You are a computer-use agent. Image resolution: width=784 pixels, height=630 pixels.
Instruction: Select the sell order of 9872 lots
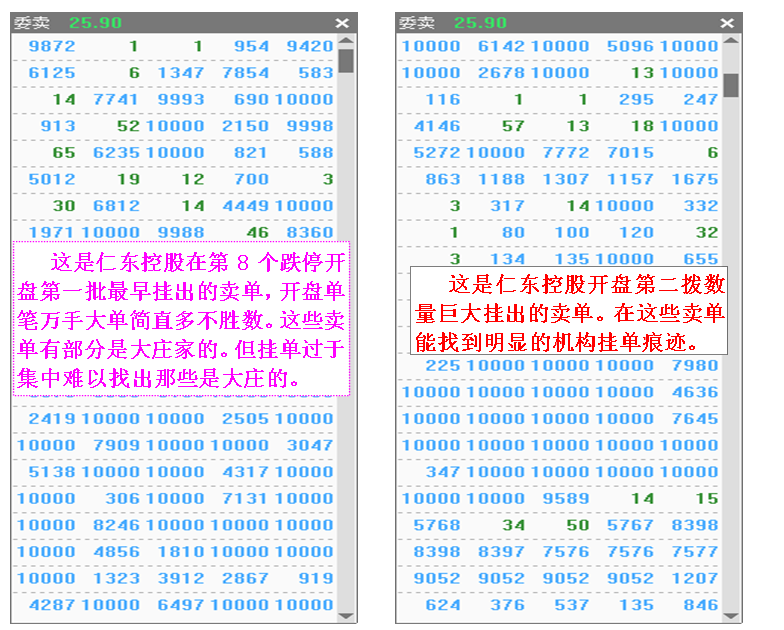coord(52,46)
